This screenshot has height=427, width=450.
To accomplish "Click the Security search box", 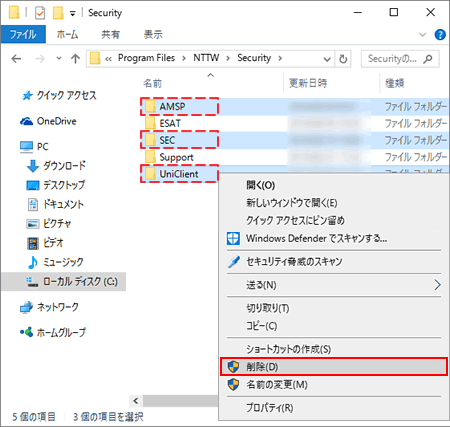I will (400, 59).
